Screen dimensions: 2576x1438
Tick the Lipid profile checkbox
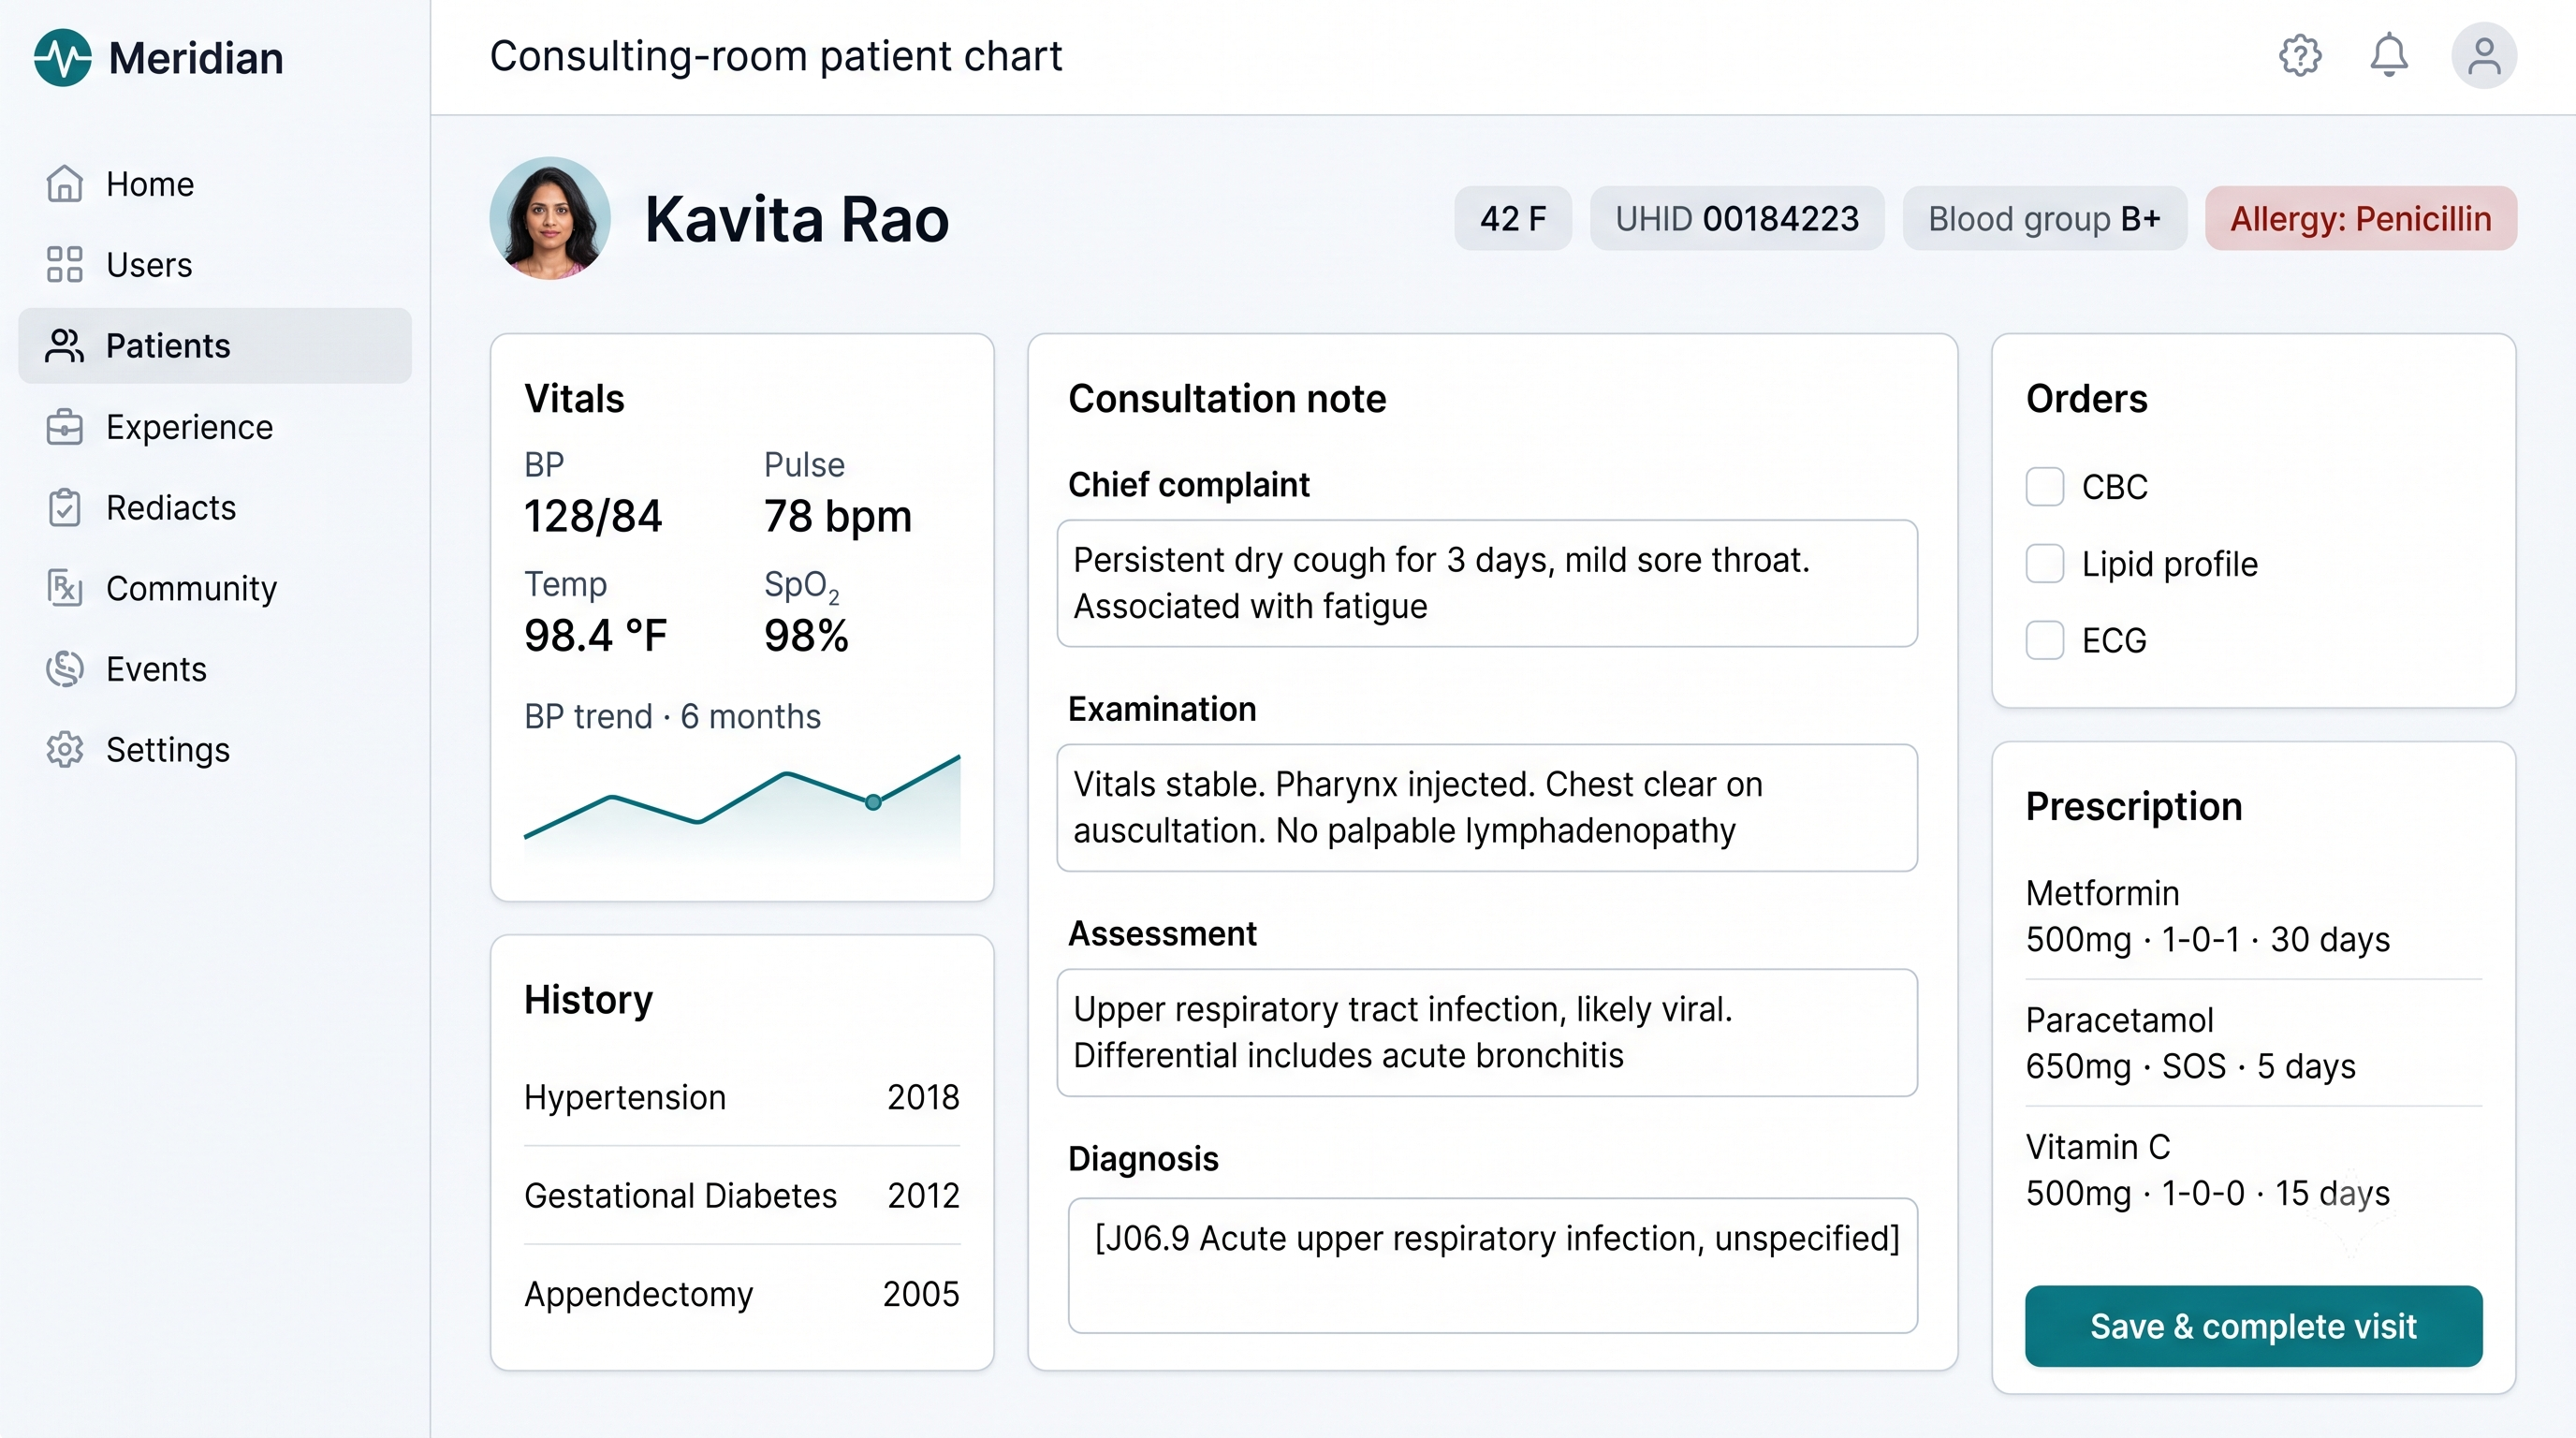tap(2045, 564)
